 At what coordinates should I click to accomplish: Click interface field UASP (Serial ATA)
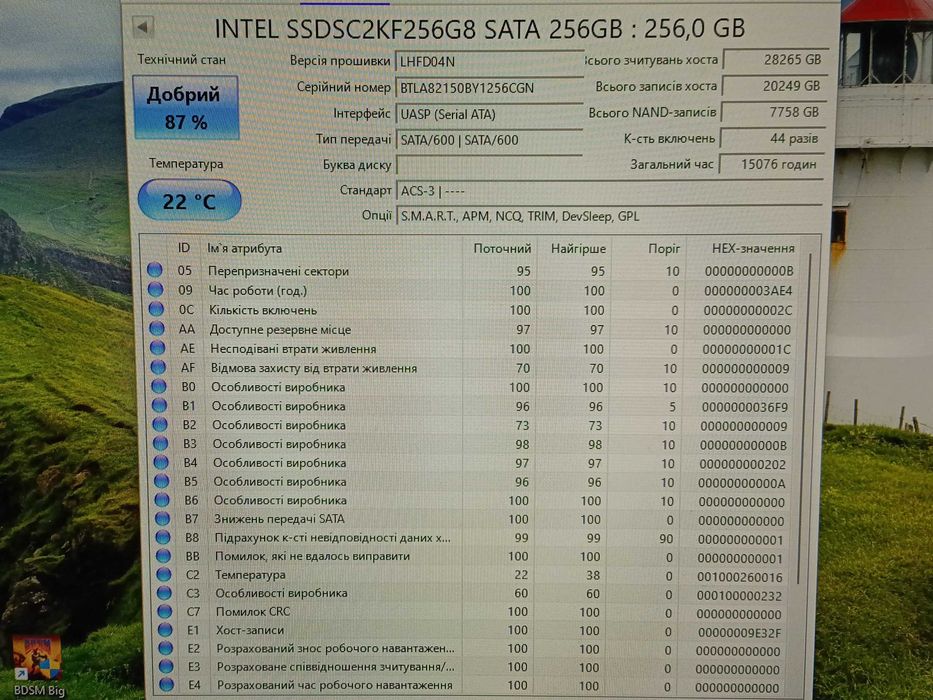(489, 114)
